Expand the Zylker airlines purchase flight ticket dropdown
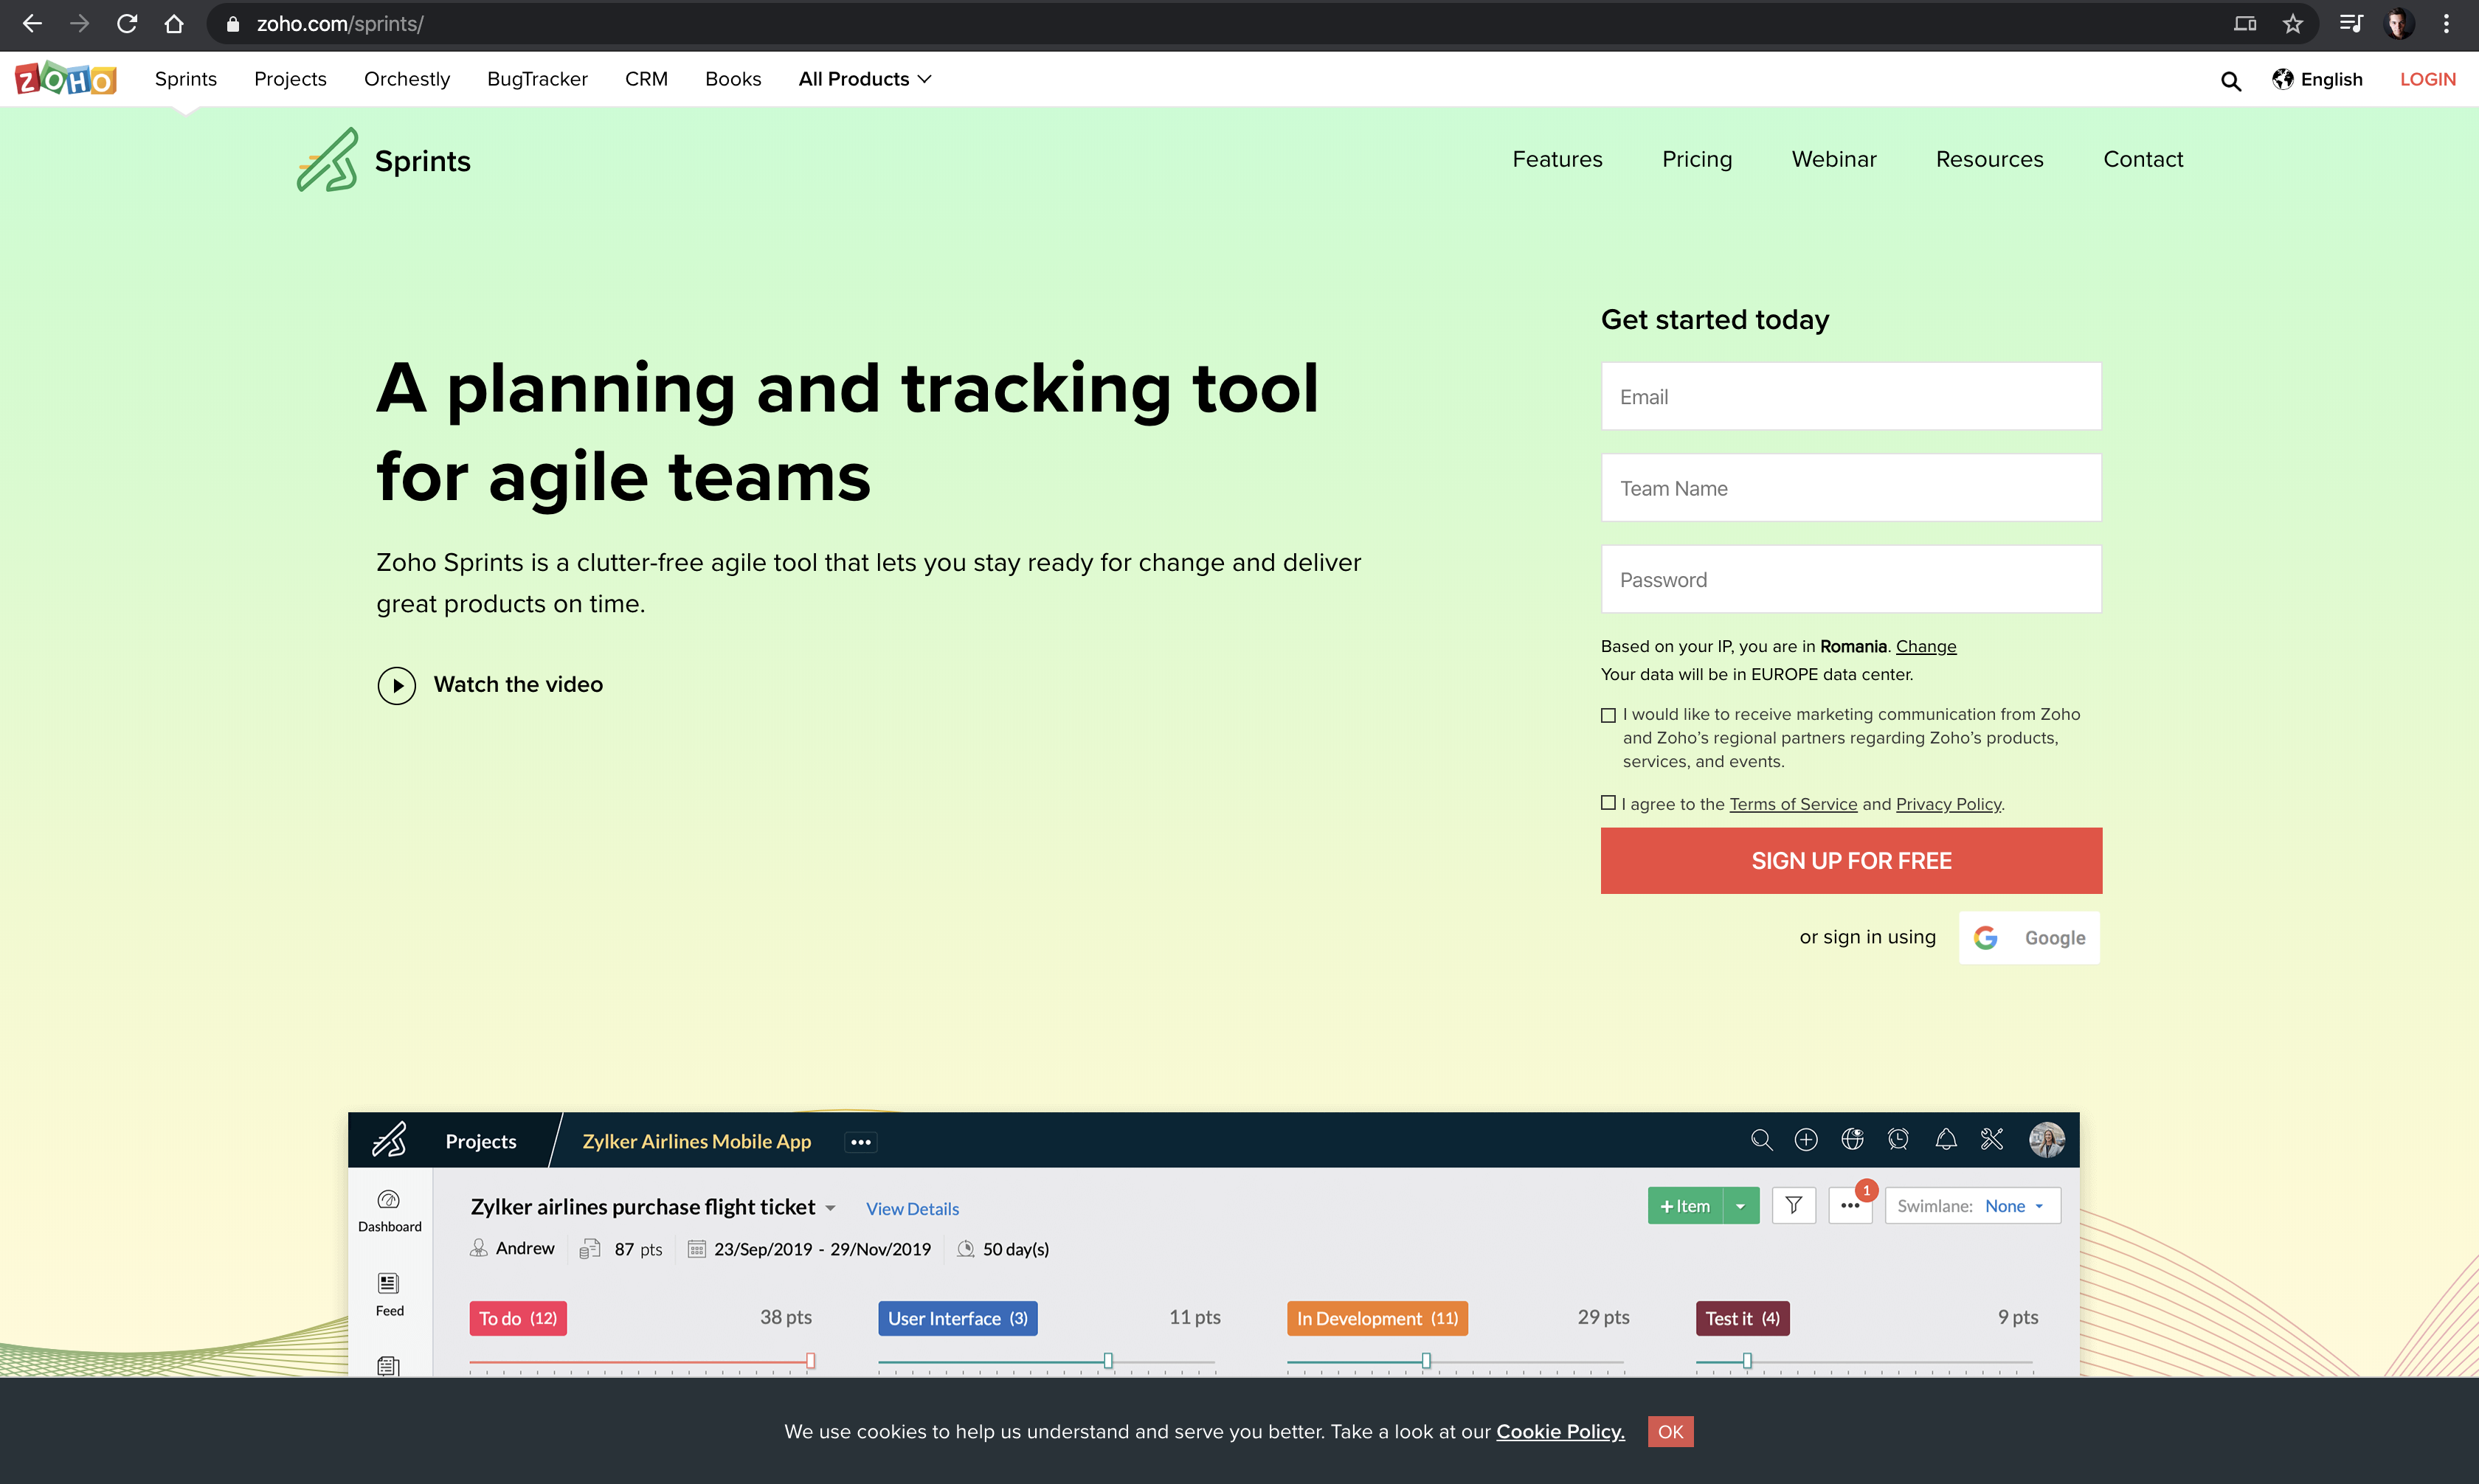This screenshot has height=1484, width=2479. pyautogui.click(x=831, y=1207)
